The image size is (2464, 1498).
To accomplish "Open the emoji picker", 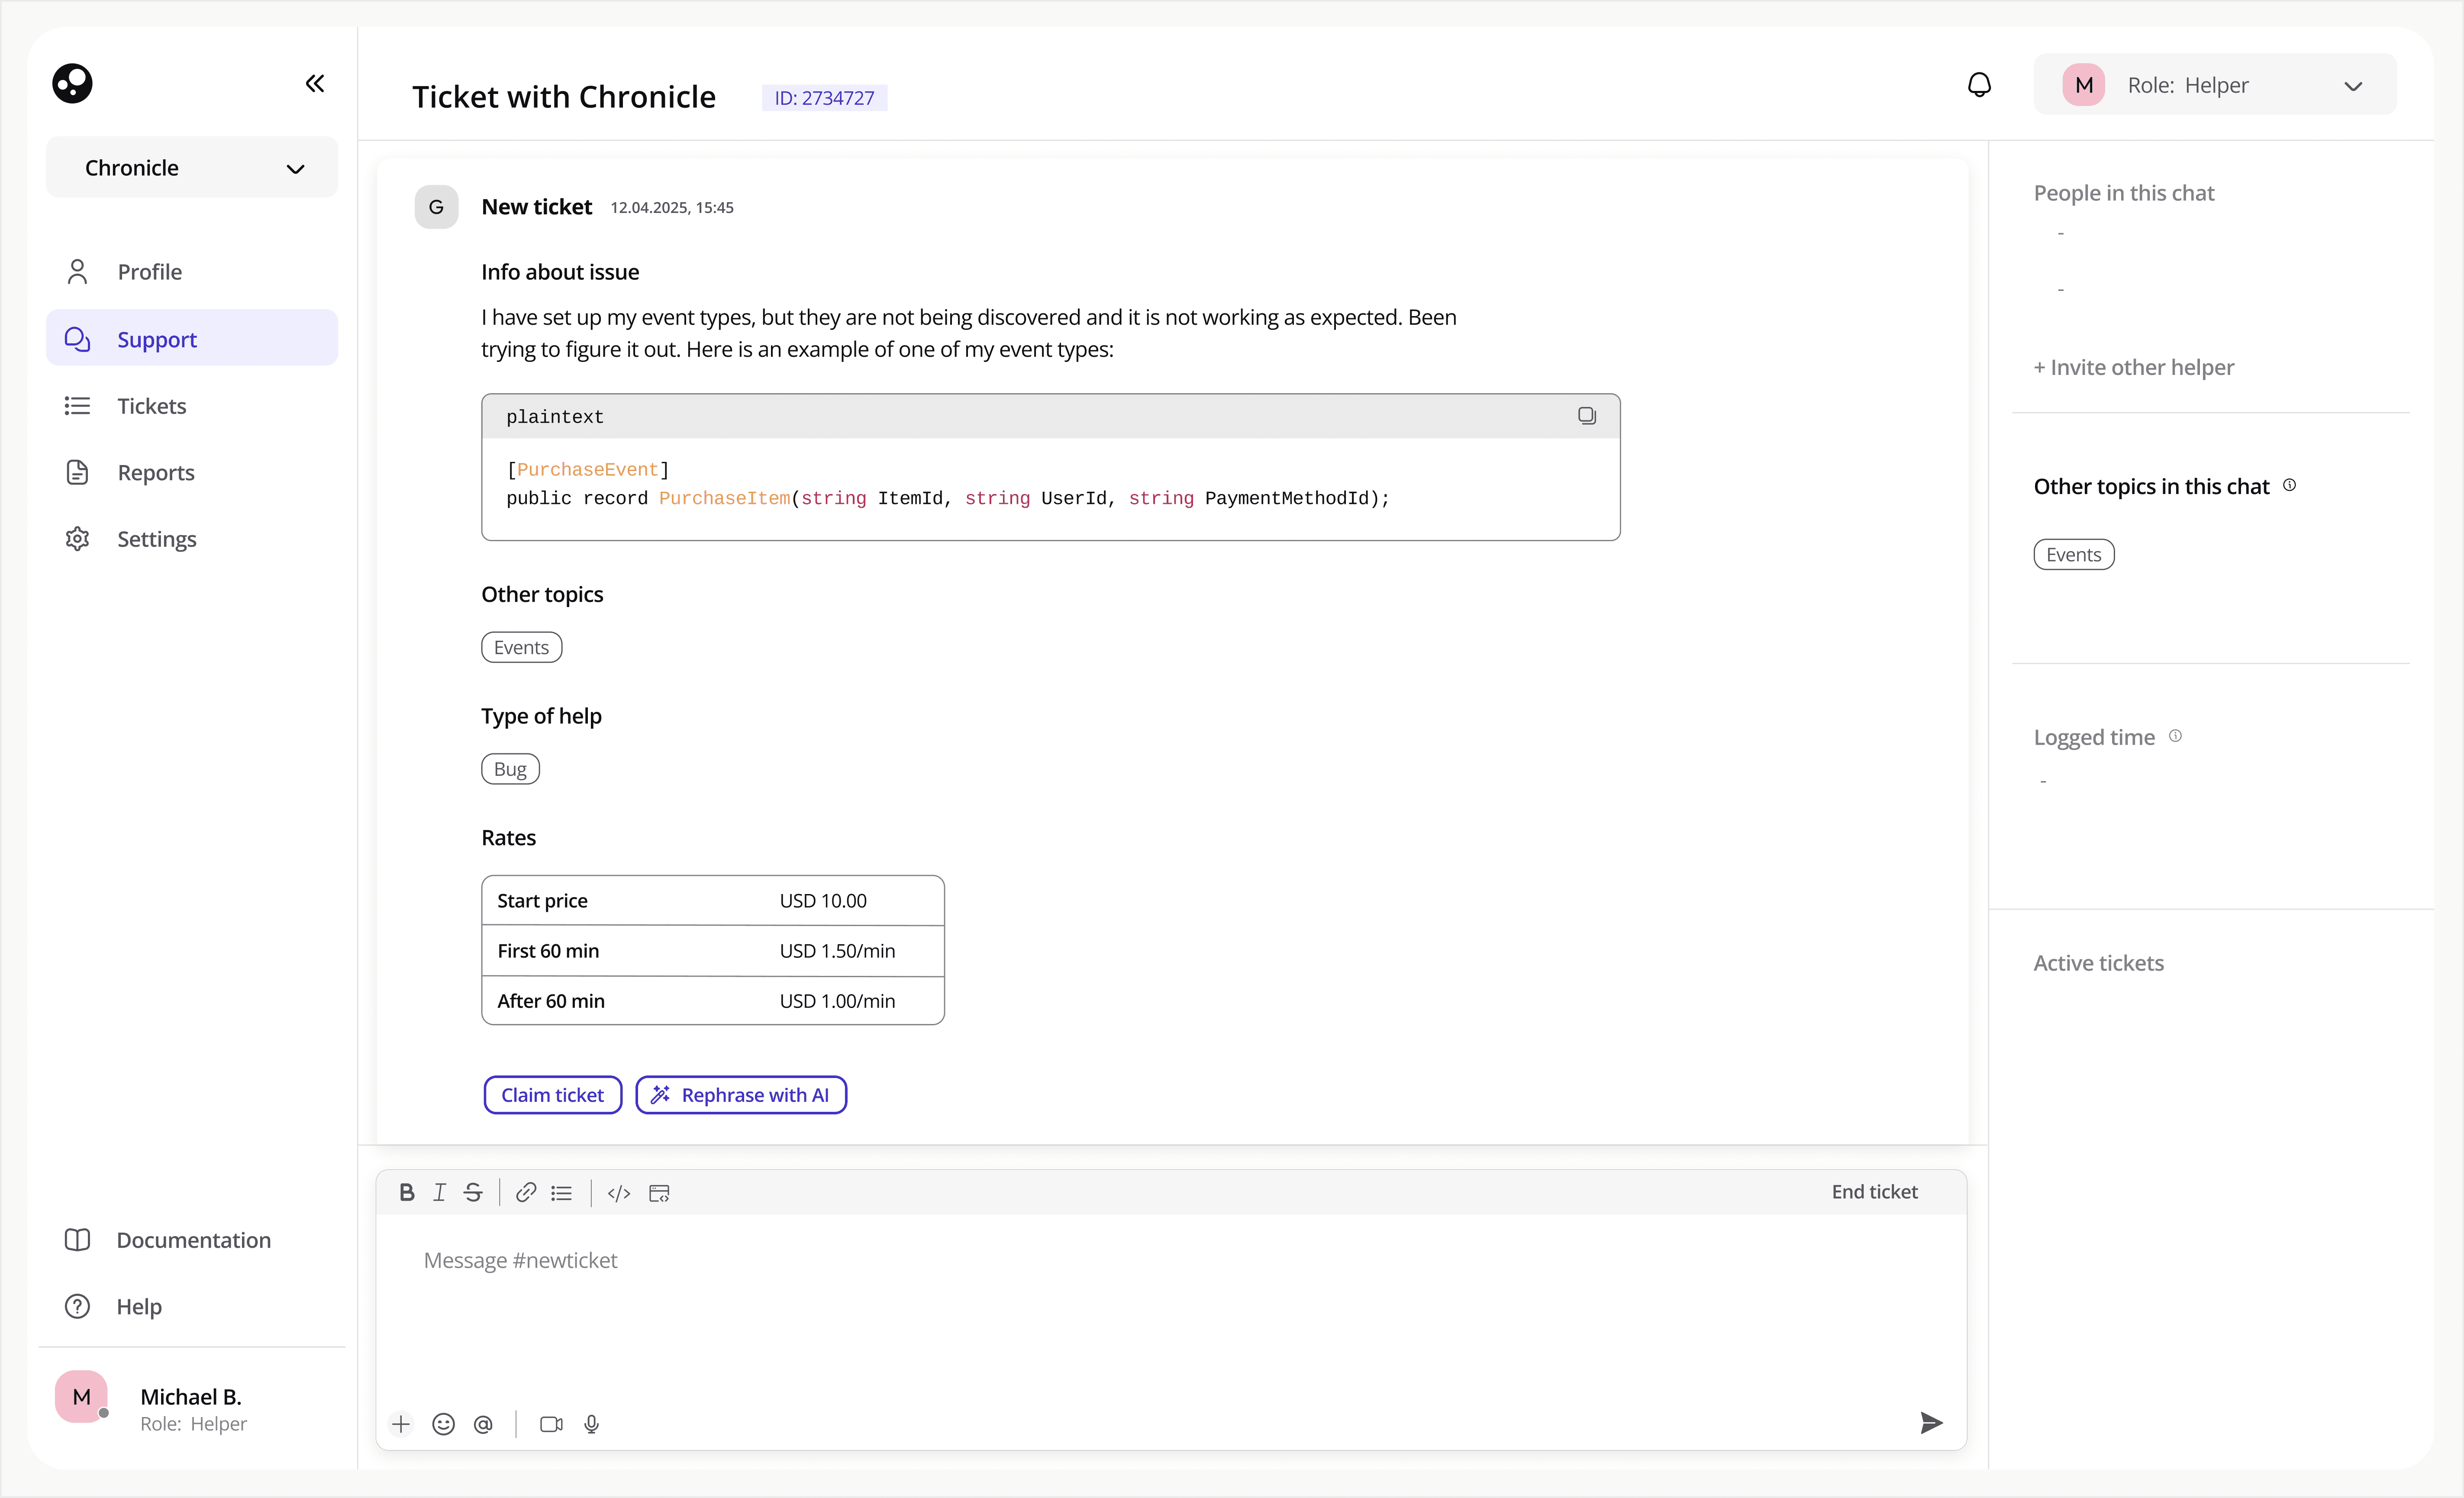I will pos(443,1424).
